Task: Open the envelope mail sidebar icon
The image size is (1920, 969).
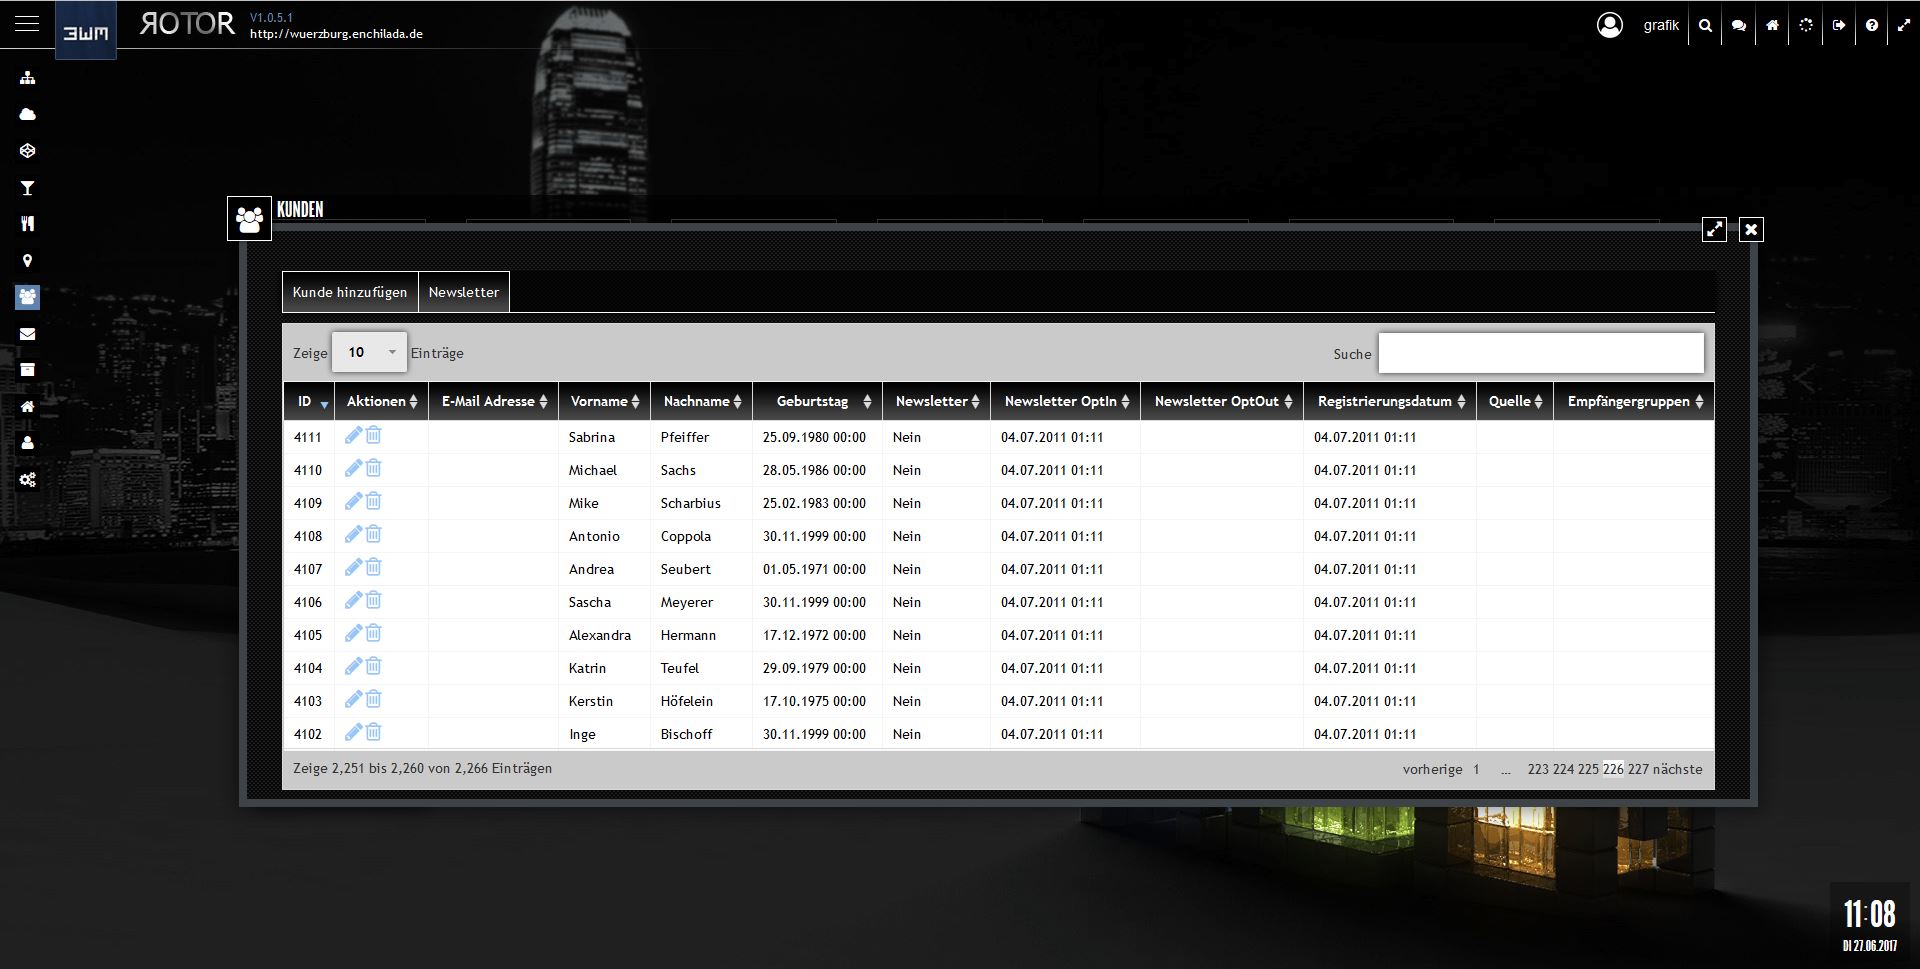Action: (27, 334)
